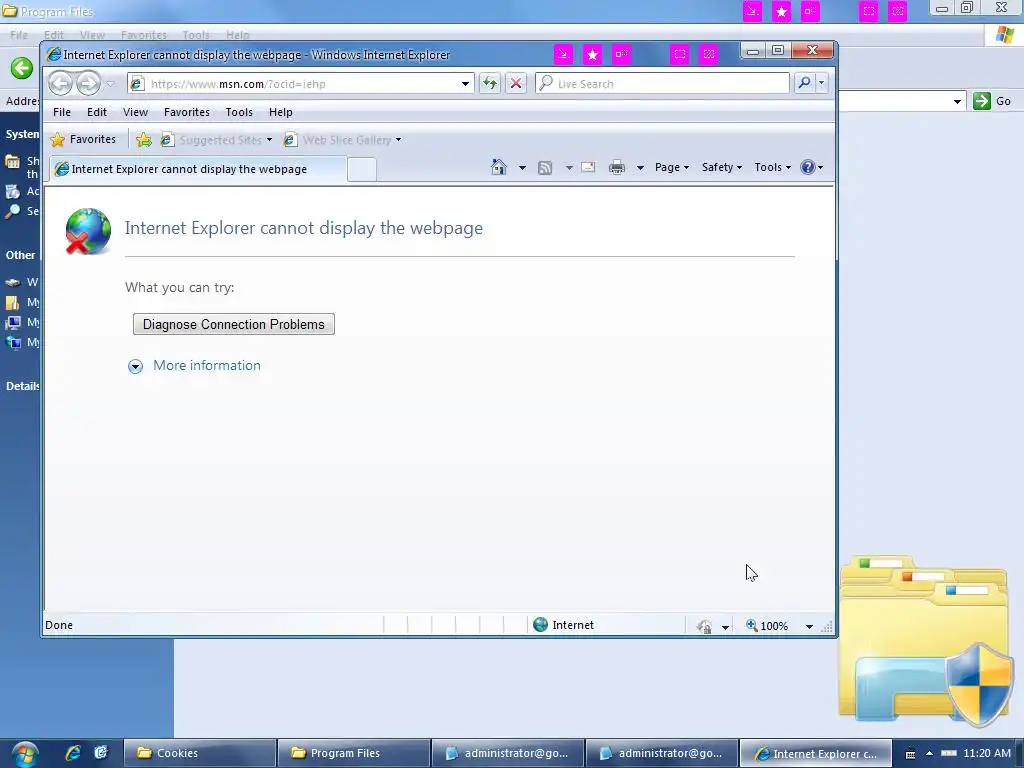Open the Edit menu in Internet Explorer
The image size is (1024, 768).
point(97,112)
